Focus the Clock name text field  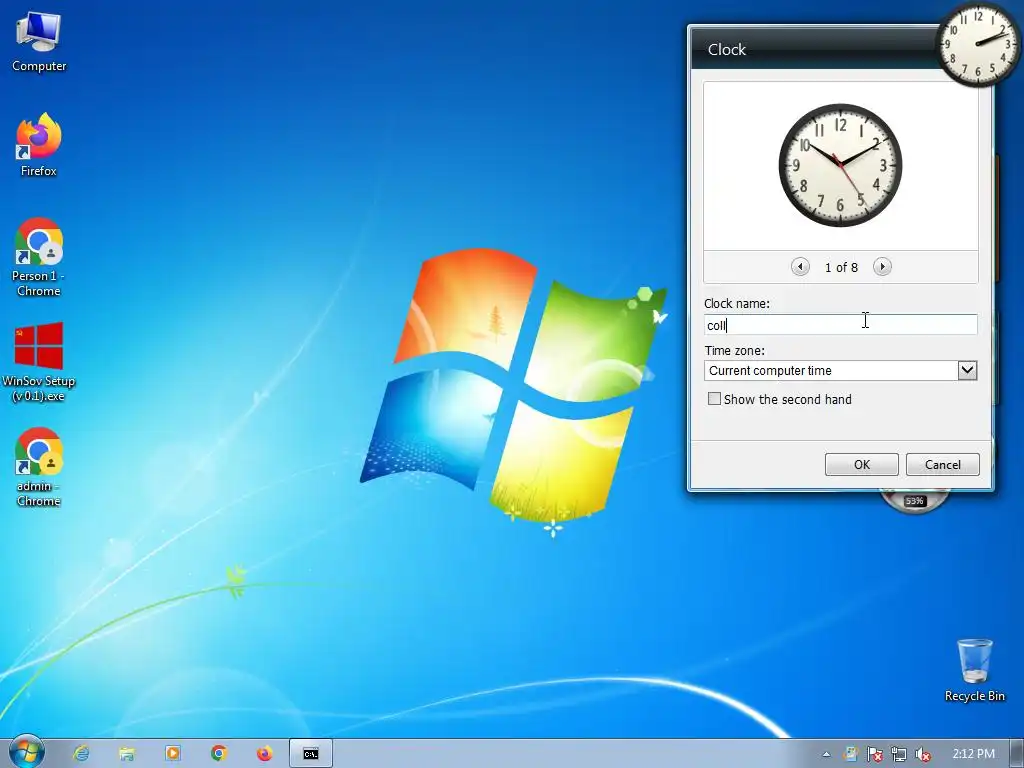(x=840, y=325)
